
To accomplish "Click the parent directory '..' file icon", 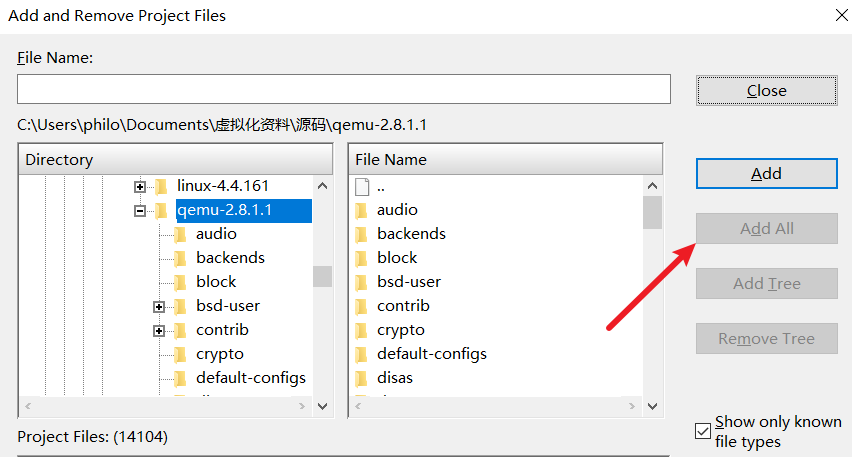I will point(362,187).
